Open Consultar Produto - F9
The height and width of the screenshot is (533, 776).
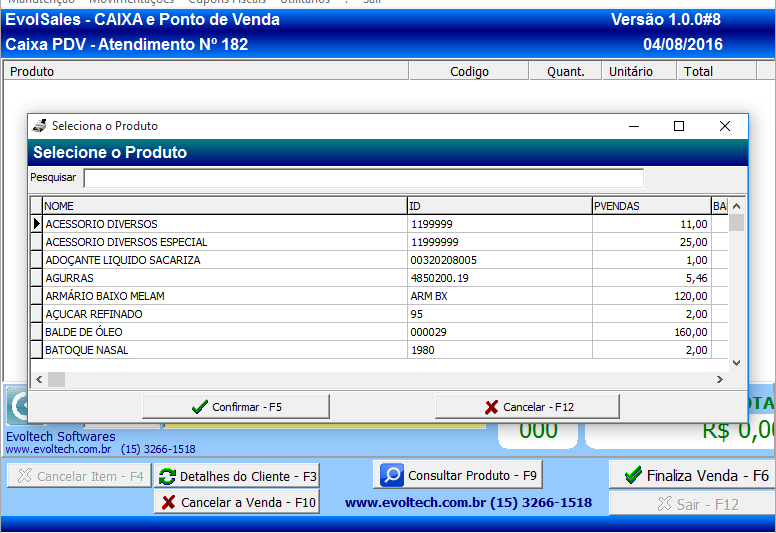[458, 475]
